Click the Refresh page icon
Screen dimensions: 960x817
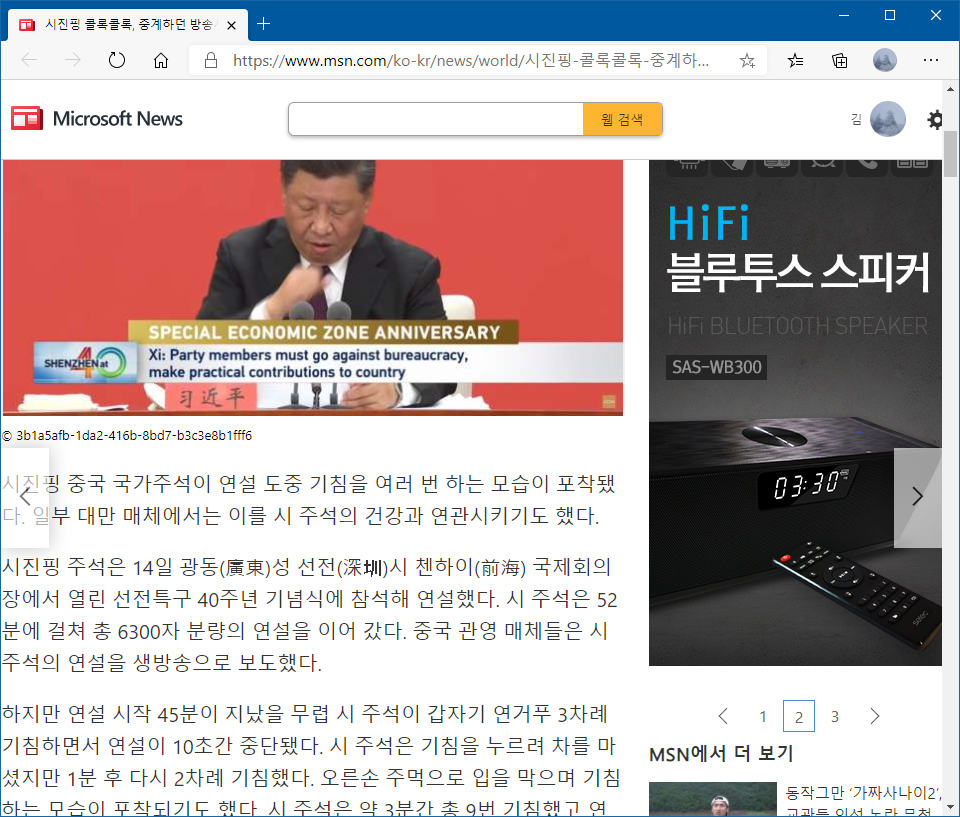(117, 61)
